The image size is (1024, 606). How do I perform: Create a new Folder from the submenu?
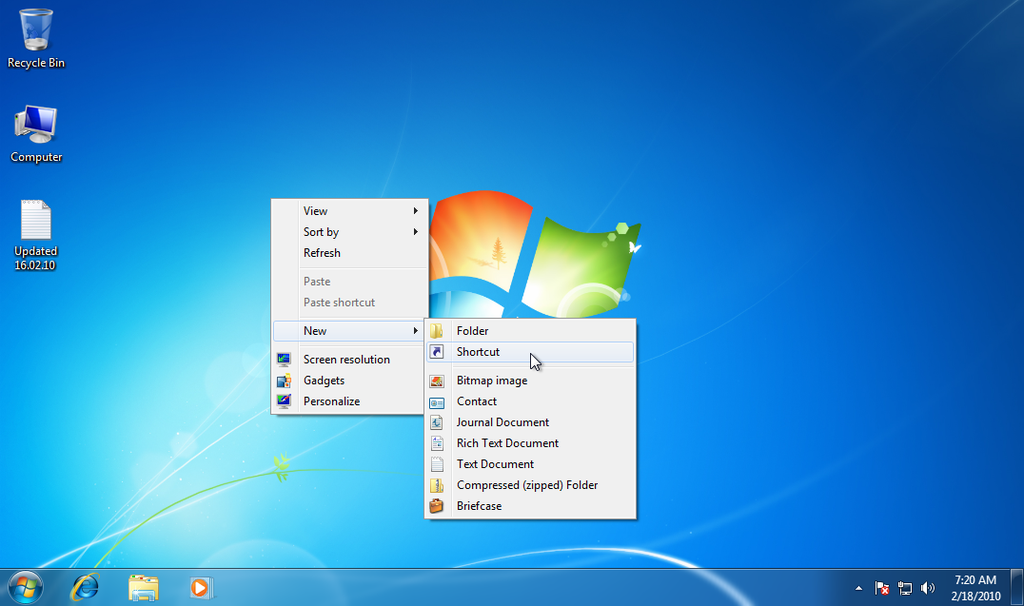click(472, 331)
